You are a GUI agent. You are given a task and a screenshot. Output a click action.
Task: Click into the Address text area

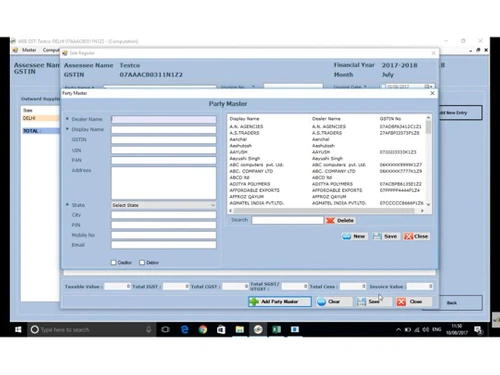(163, 183)
